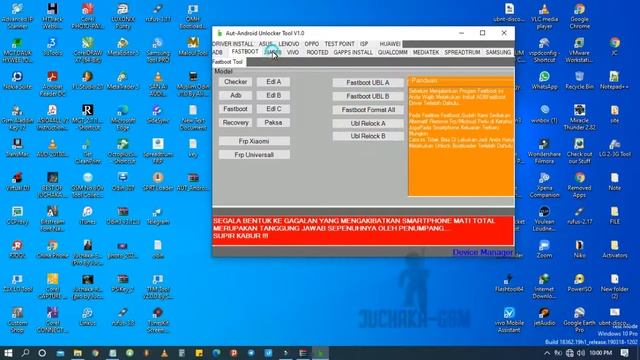The height and width of the screenshot is (360, 640).
Task: Select the Fastboot Tool sub-tab
Action: (228, 62)
